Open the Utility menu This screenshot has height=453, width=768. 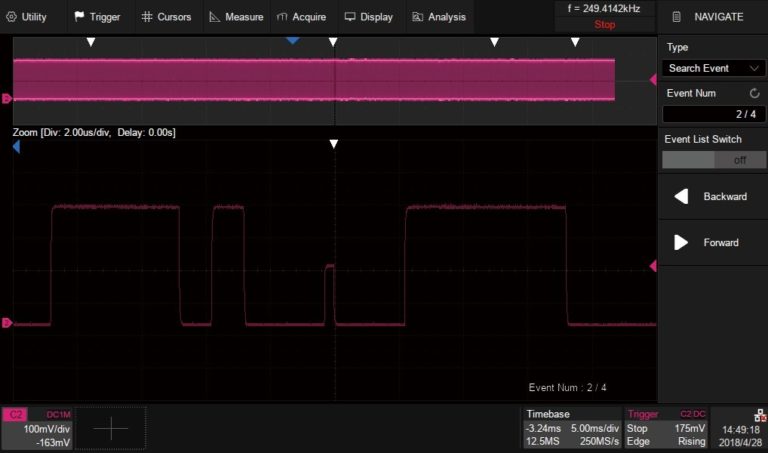(27, 17)
